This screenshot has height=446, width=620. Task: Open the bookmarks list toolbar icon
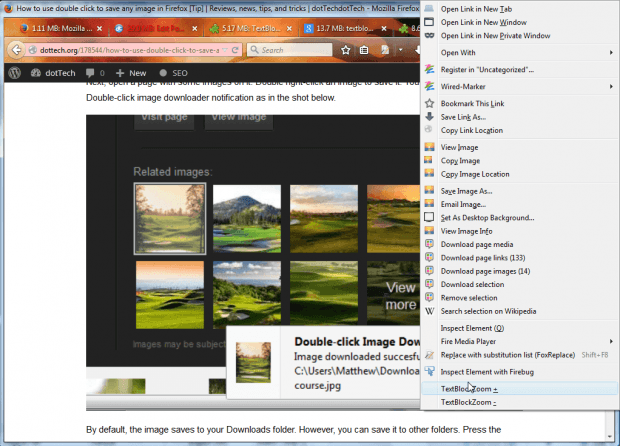click(x=364, y=50)
